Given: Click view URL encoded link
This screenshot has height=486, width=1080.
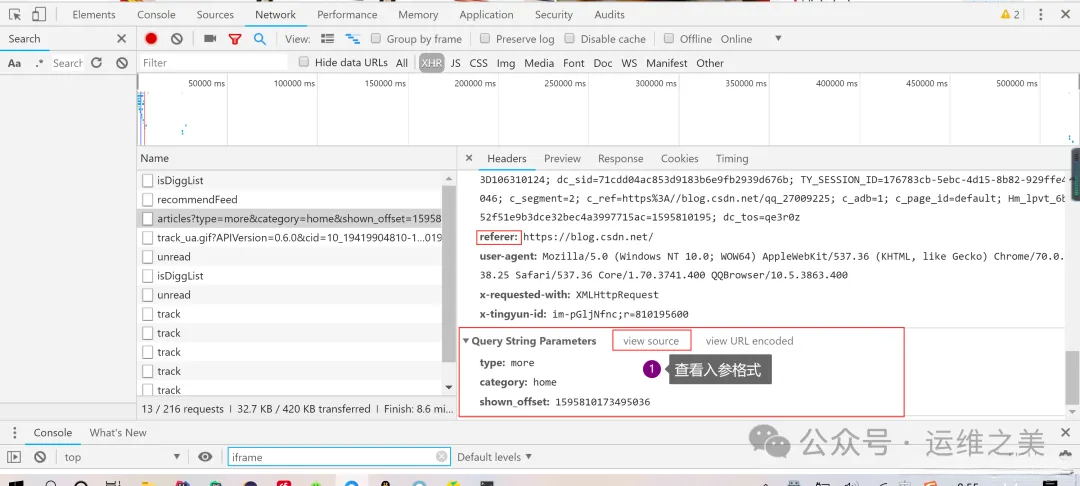Looking at the screenshot, I should pos(749,341).
